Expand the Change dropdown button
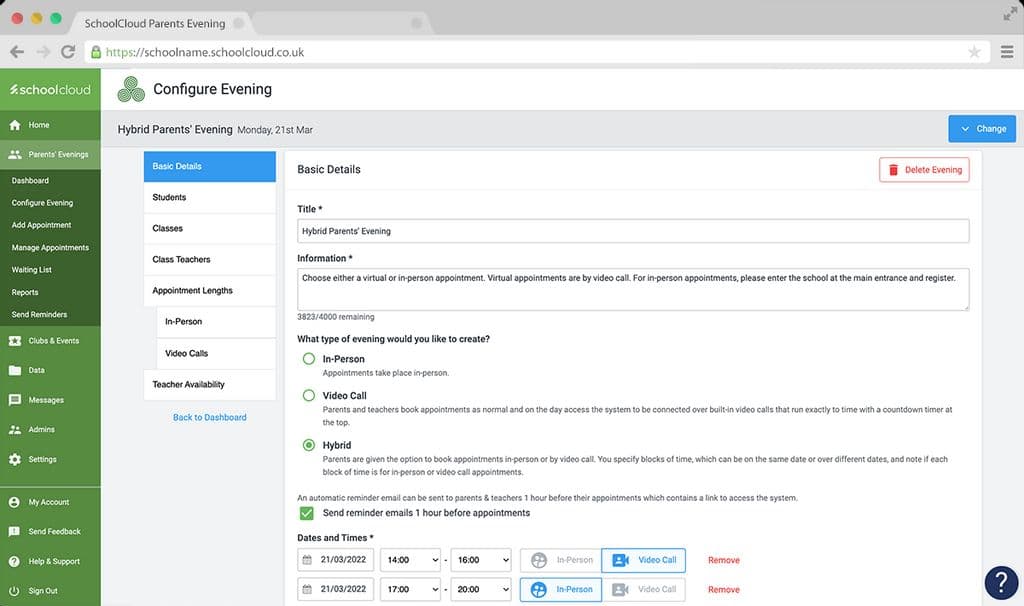Viewport: 1024px width, 606px height. [981, 128]
